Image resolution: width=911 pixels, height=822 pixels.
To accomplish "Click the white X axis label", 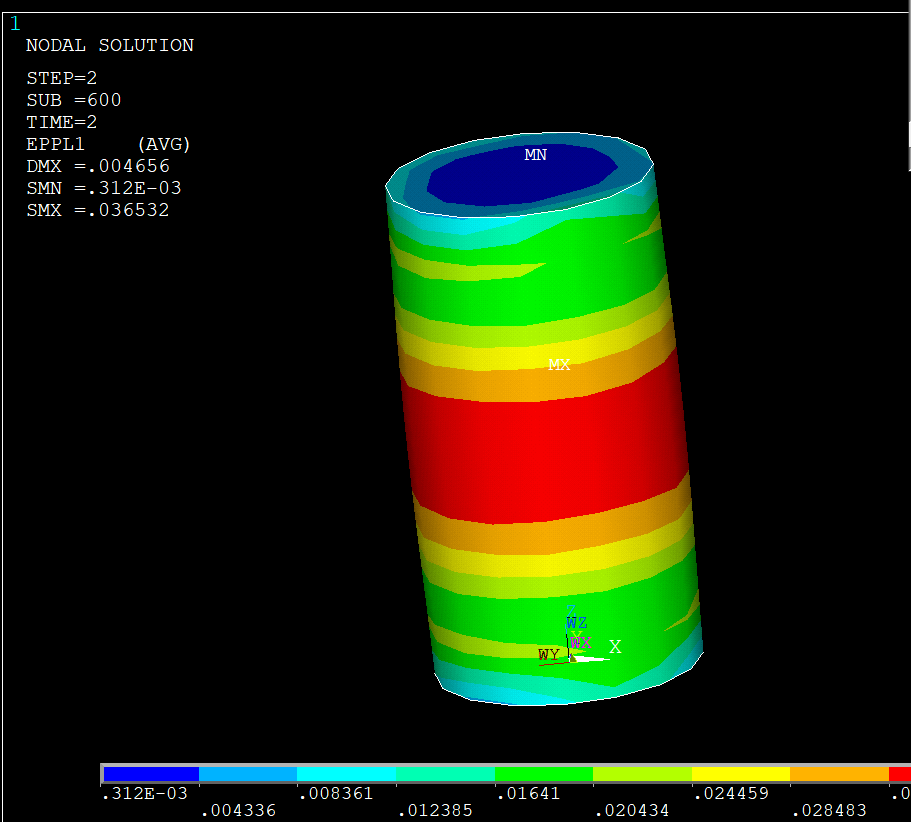I will [615, 647].
